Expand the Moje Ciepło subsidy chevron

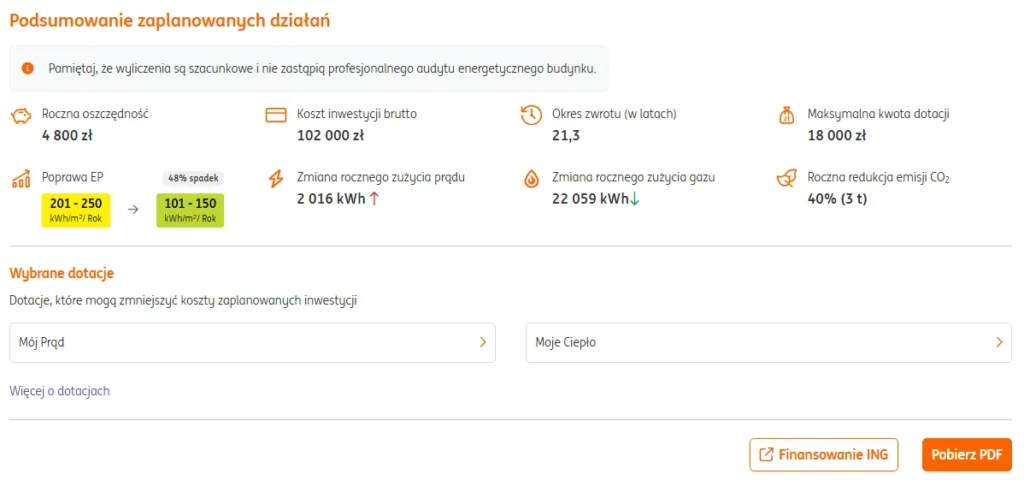click(x=999, y=342)
